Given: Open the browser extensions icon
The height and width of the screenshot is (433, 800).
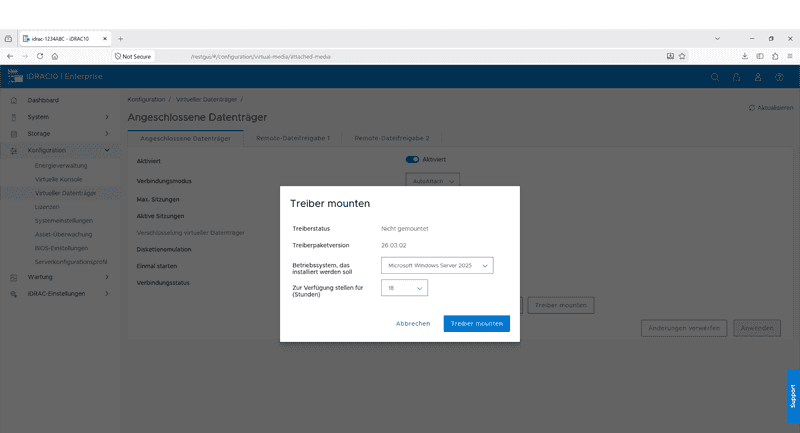Looking at the screenshot, I should (x=775, y=56).
